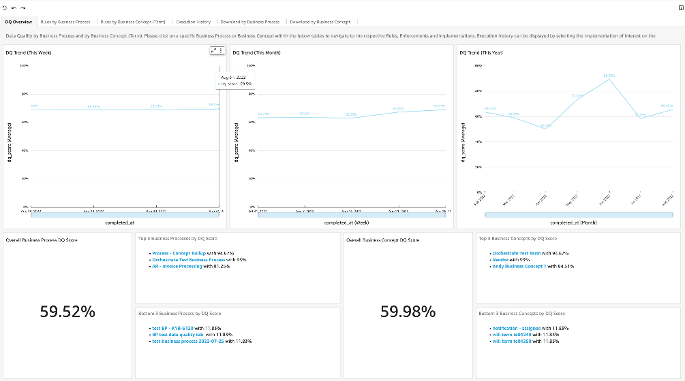The width and height of the screenshot is (685, 381).
Task: Open the Rules by Business Process tab
Action: 66,22
